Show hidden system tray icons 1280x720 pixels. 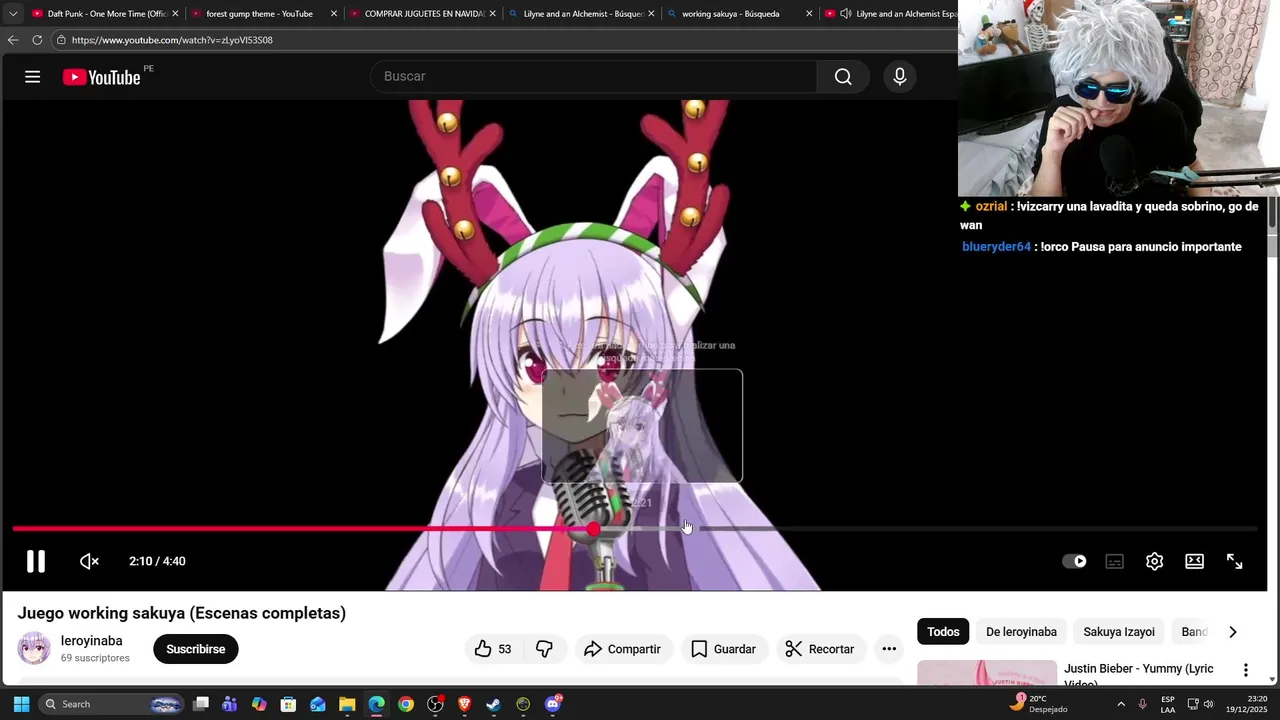[1121, 704]
